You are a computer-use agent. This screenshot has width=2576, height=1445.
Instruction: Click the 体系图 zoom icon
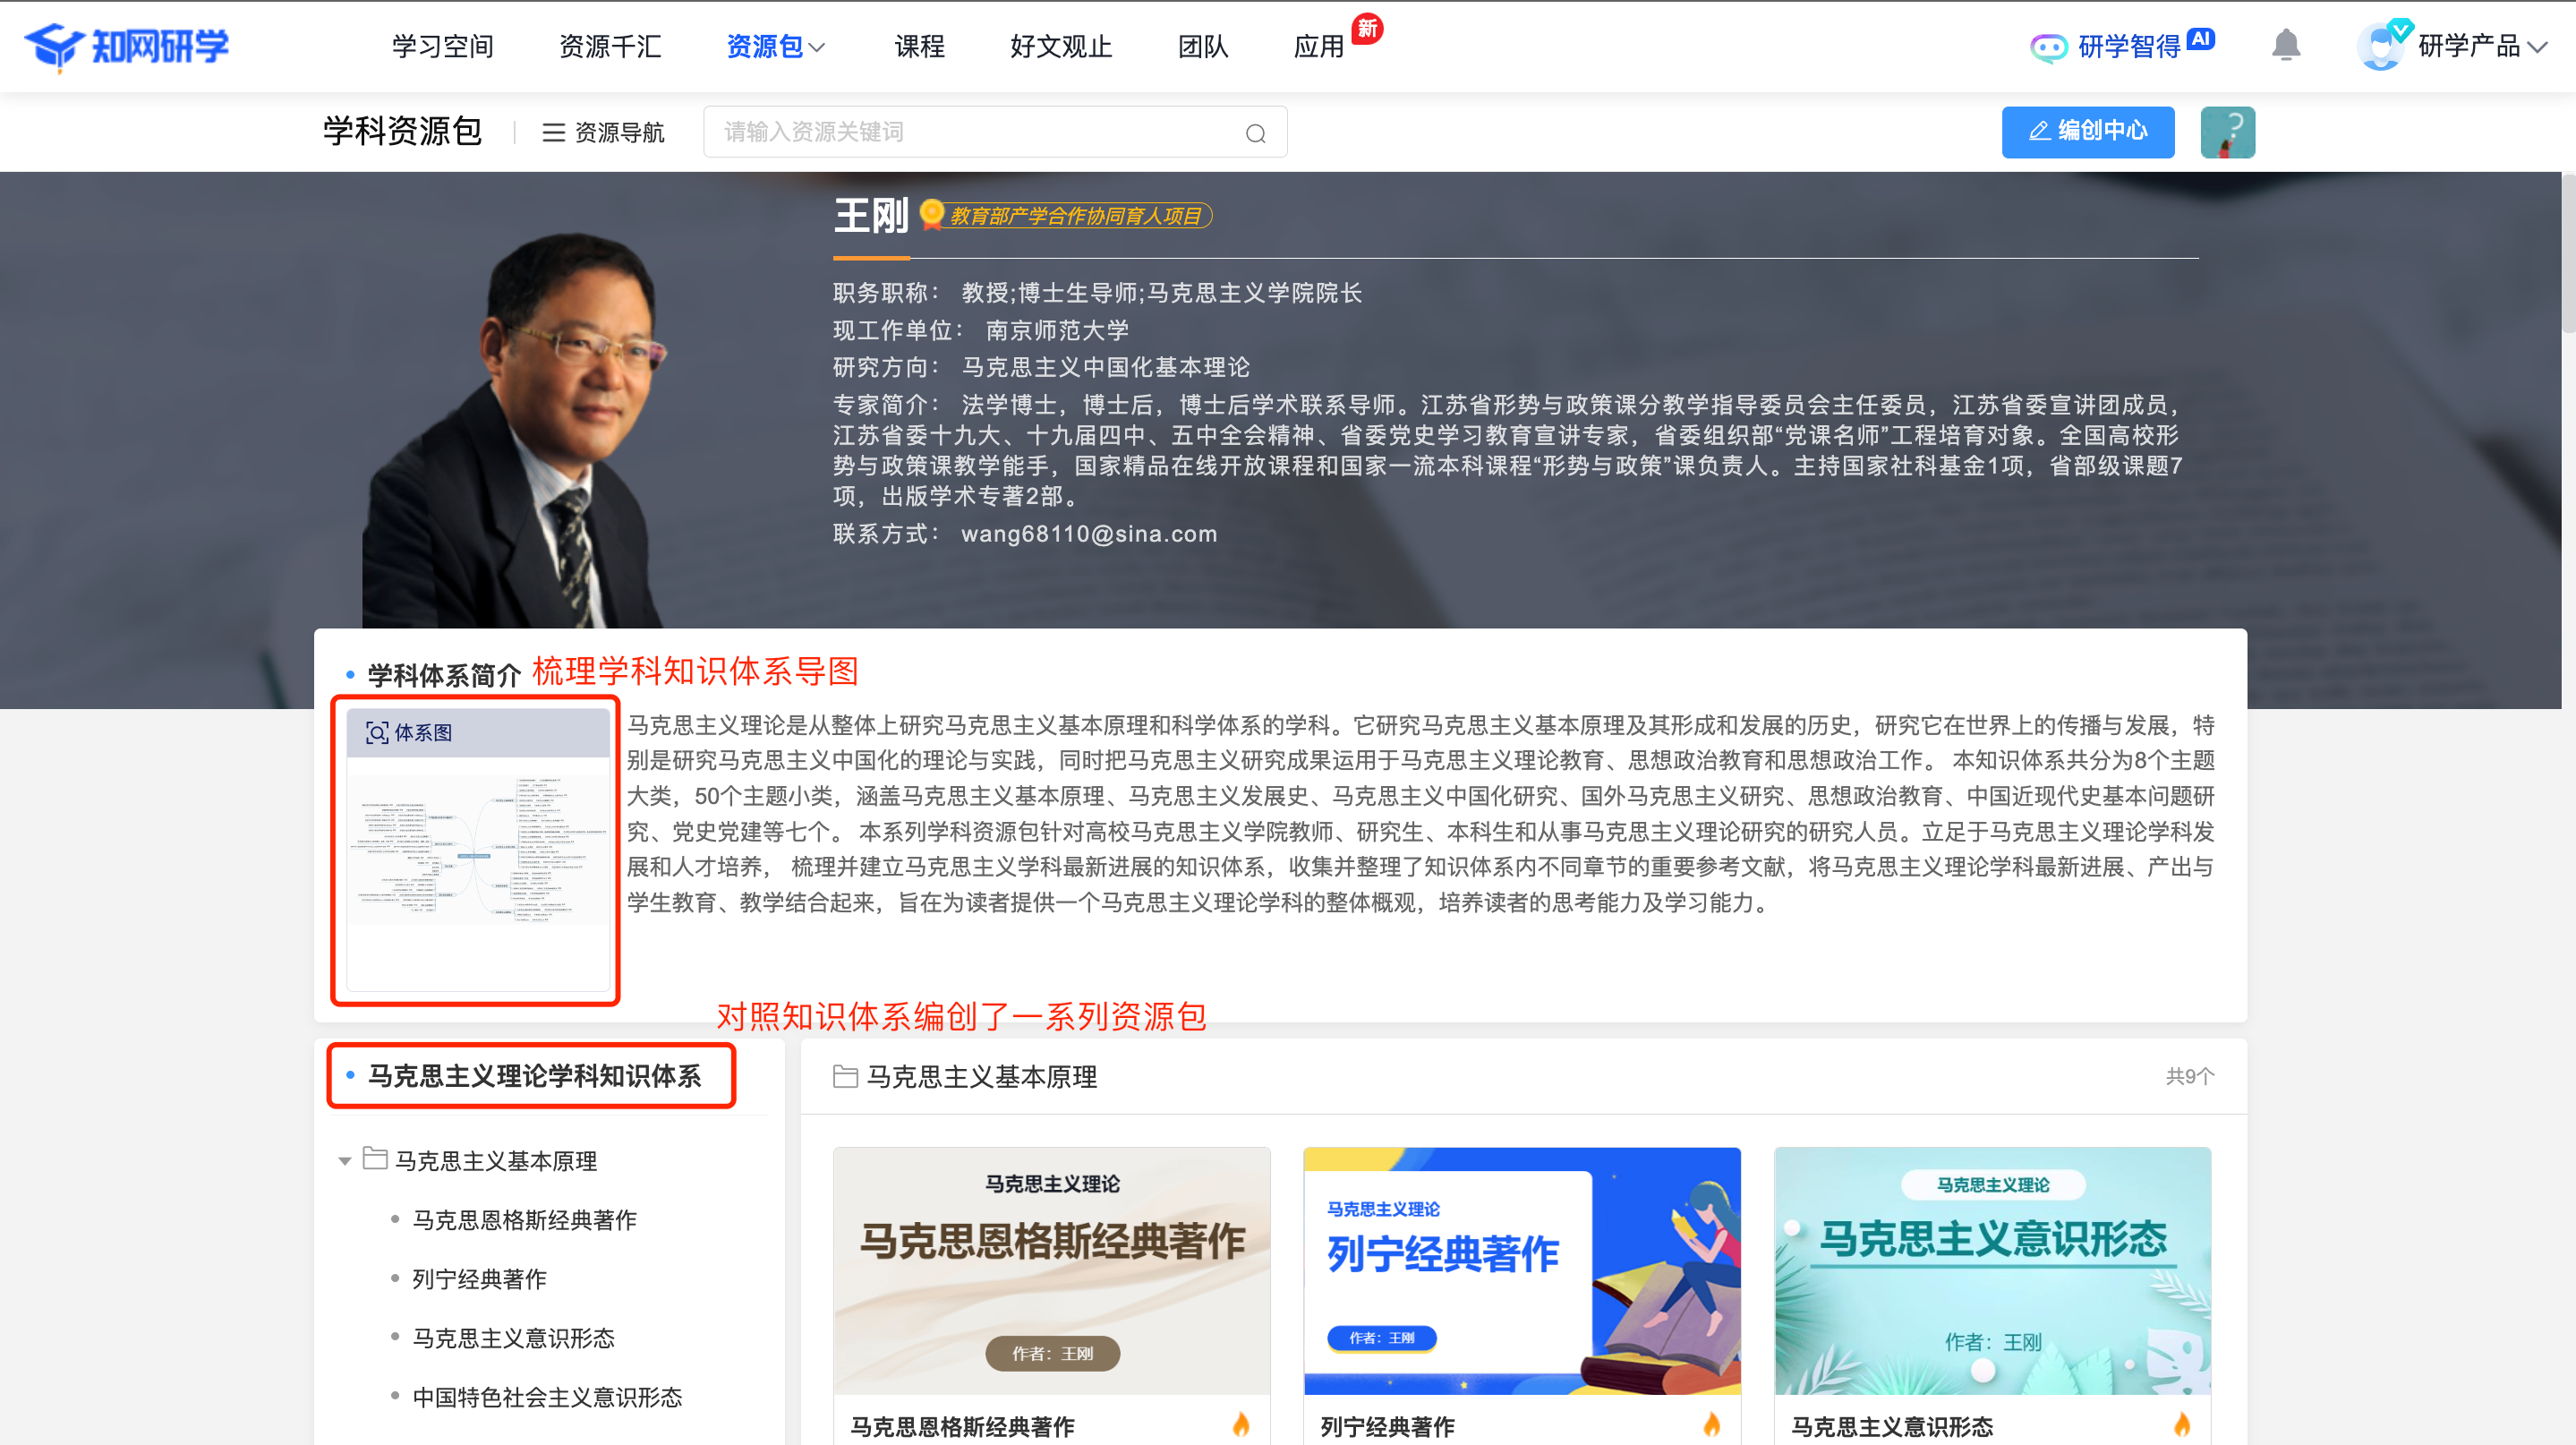(376, 733)
